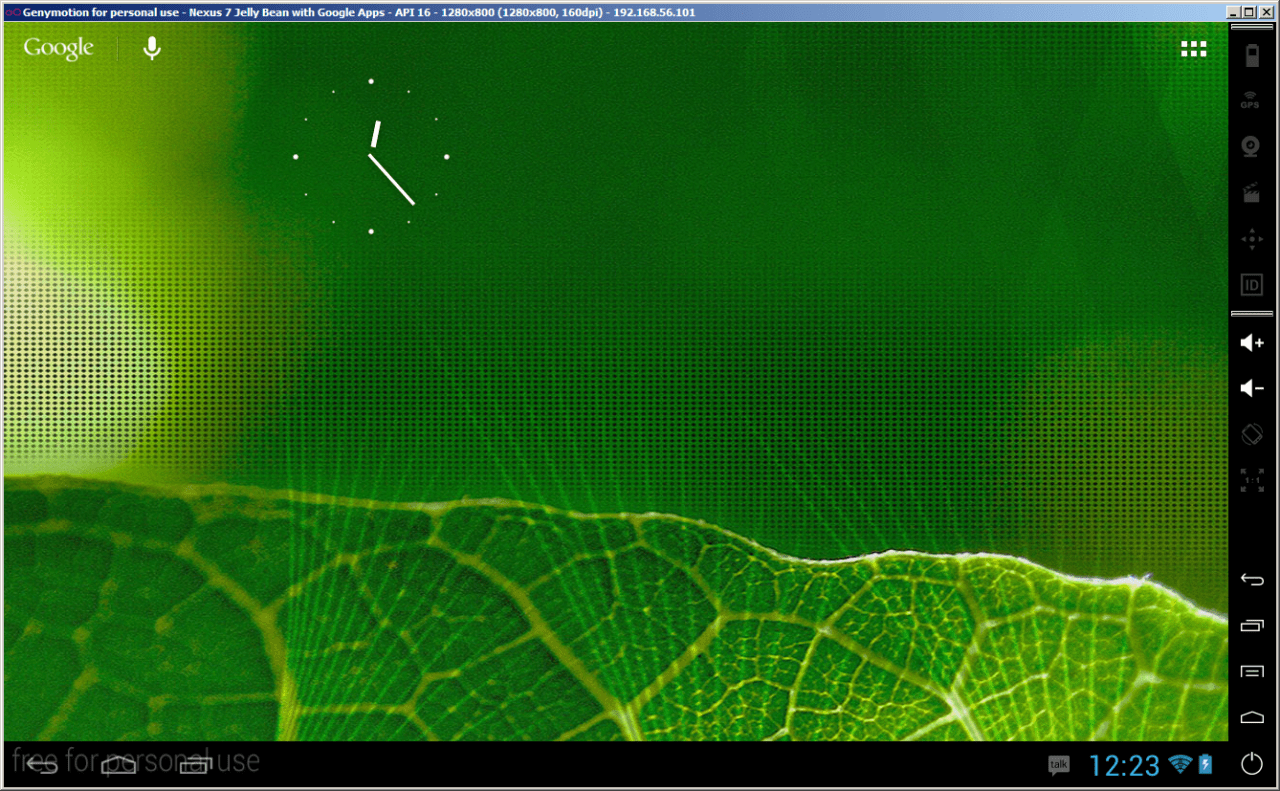Tap the battery charging status icon
The height and width of the screenshot is (791, 1280).
(x=1206, y=765)
